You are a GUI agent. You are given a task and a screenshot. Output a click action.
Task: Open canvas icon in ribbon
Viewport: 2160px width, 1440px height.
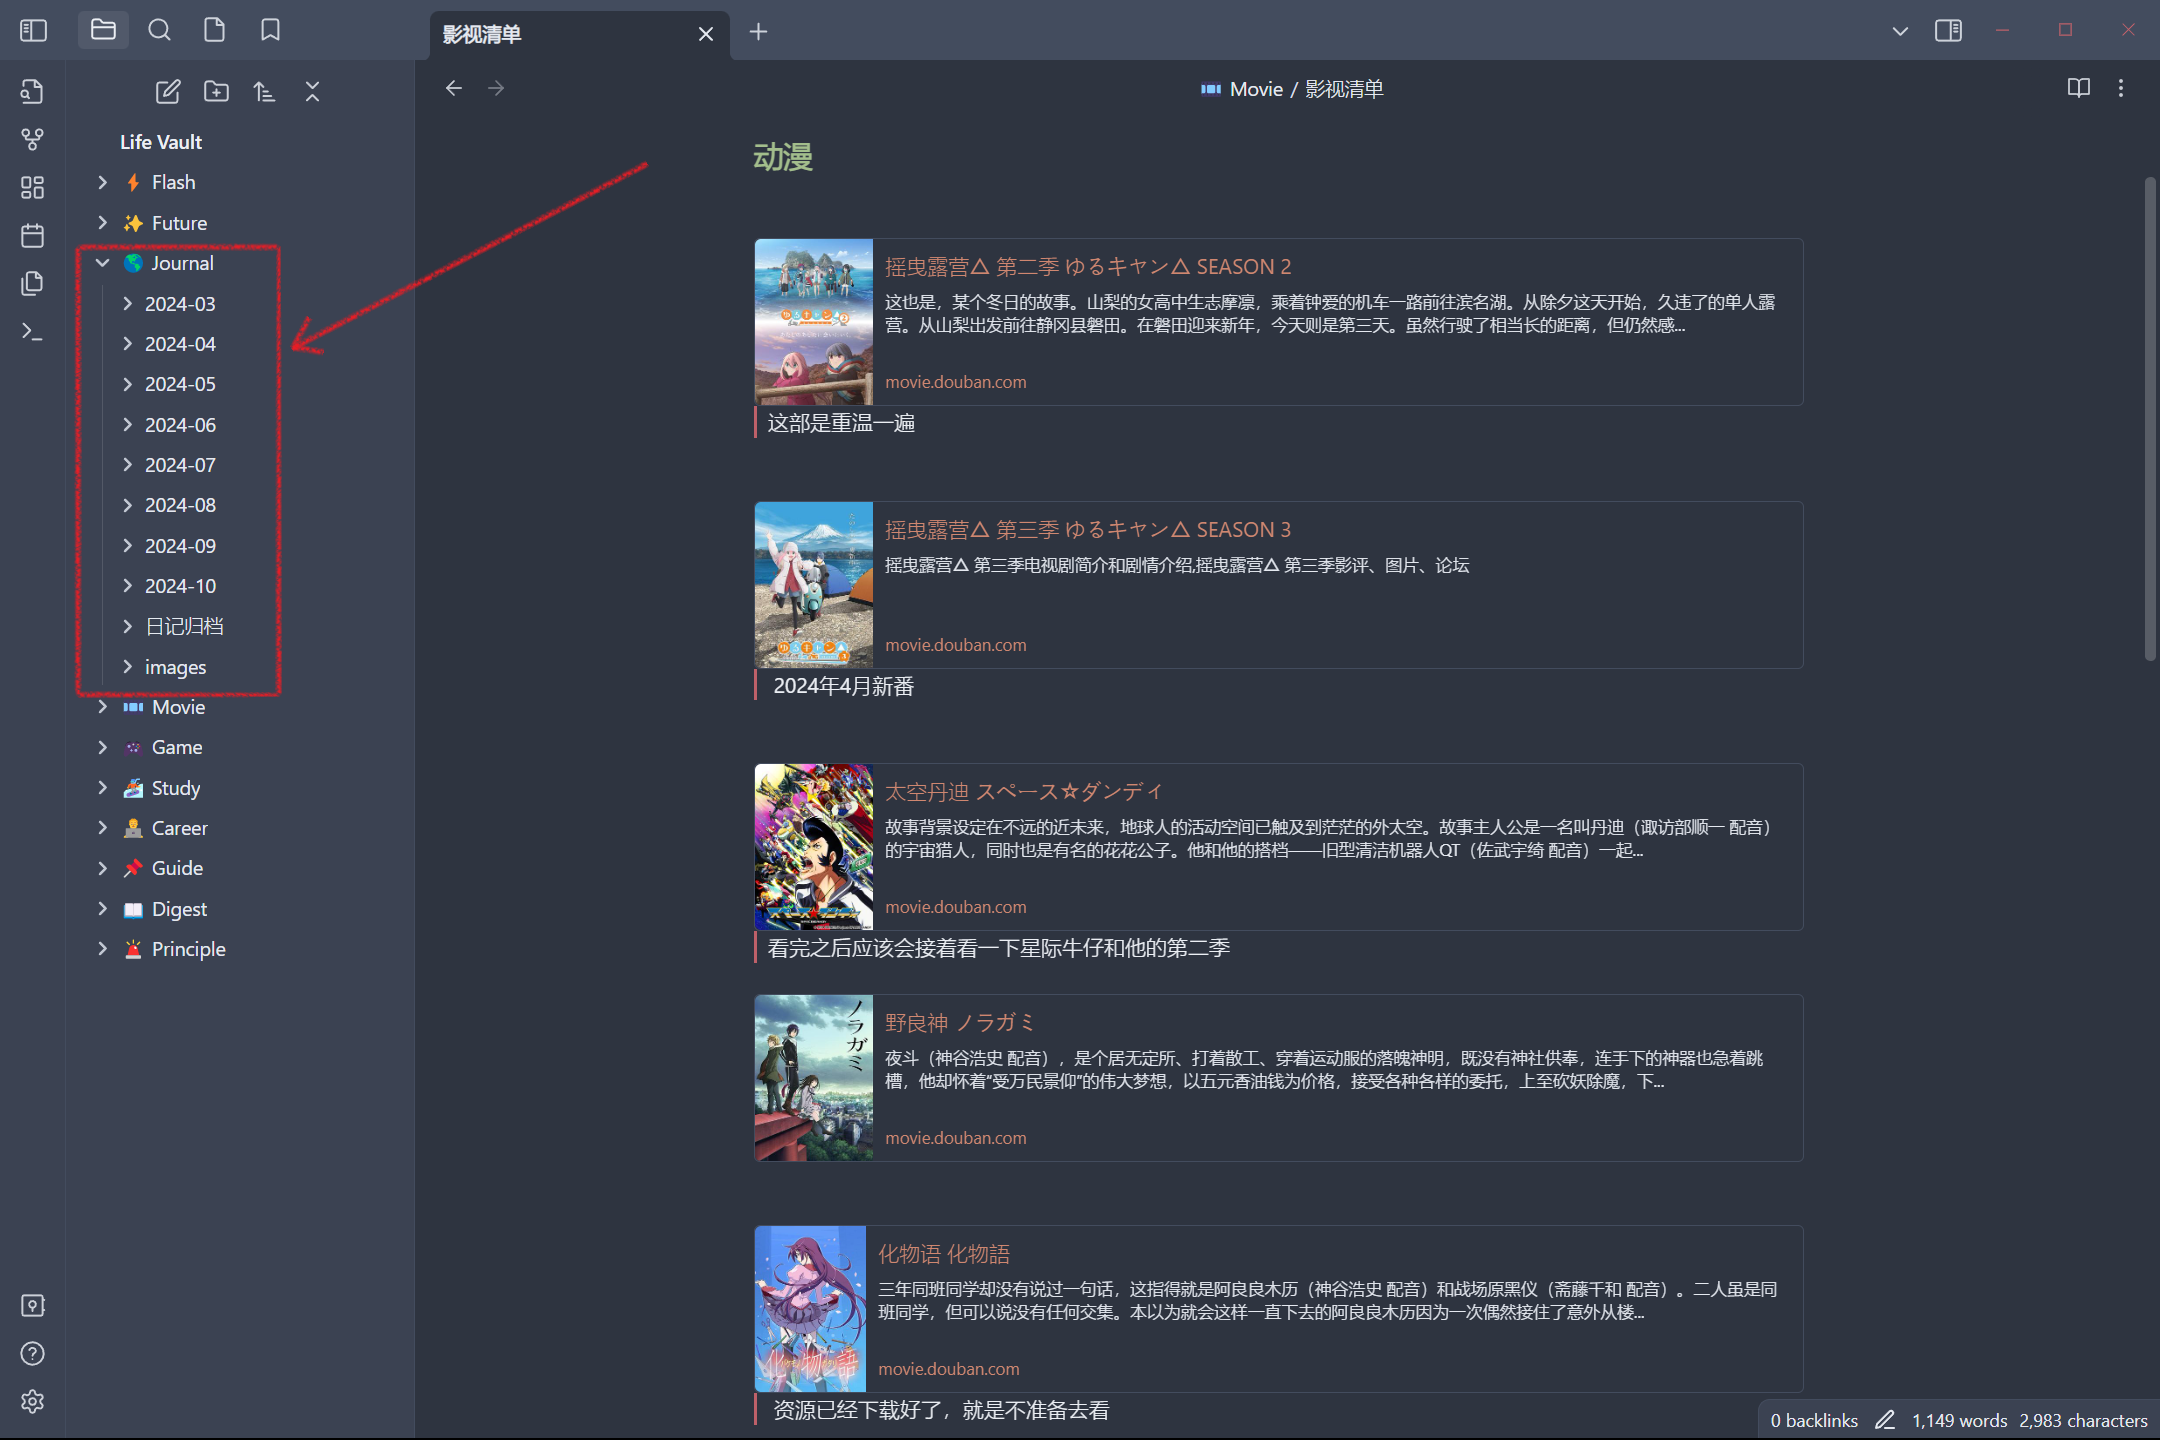(x=33, y=188)
